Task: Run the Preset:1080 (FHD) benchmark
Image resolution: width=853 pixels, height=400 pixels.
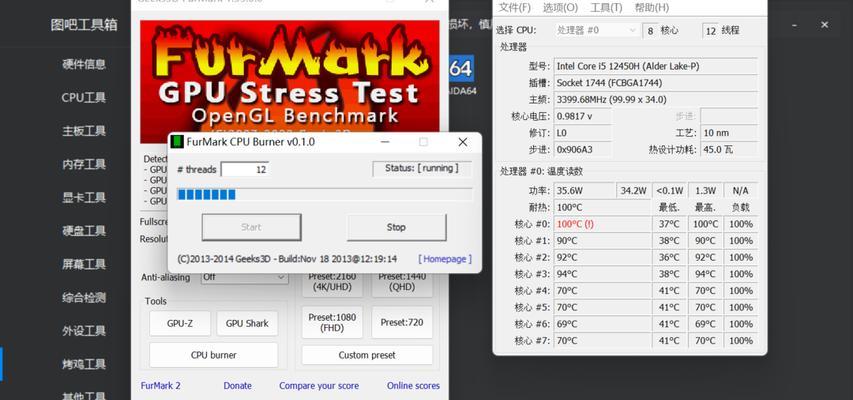Action: click(x=332, y=322)
